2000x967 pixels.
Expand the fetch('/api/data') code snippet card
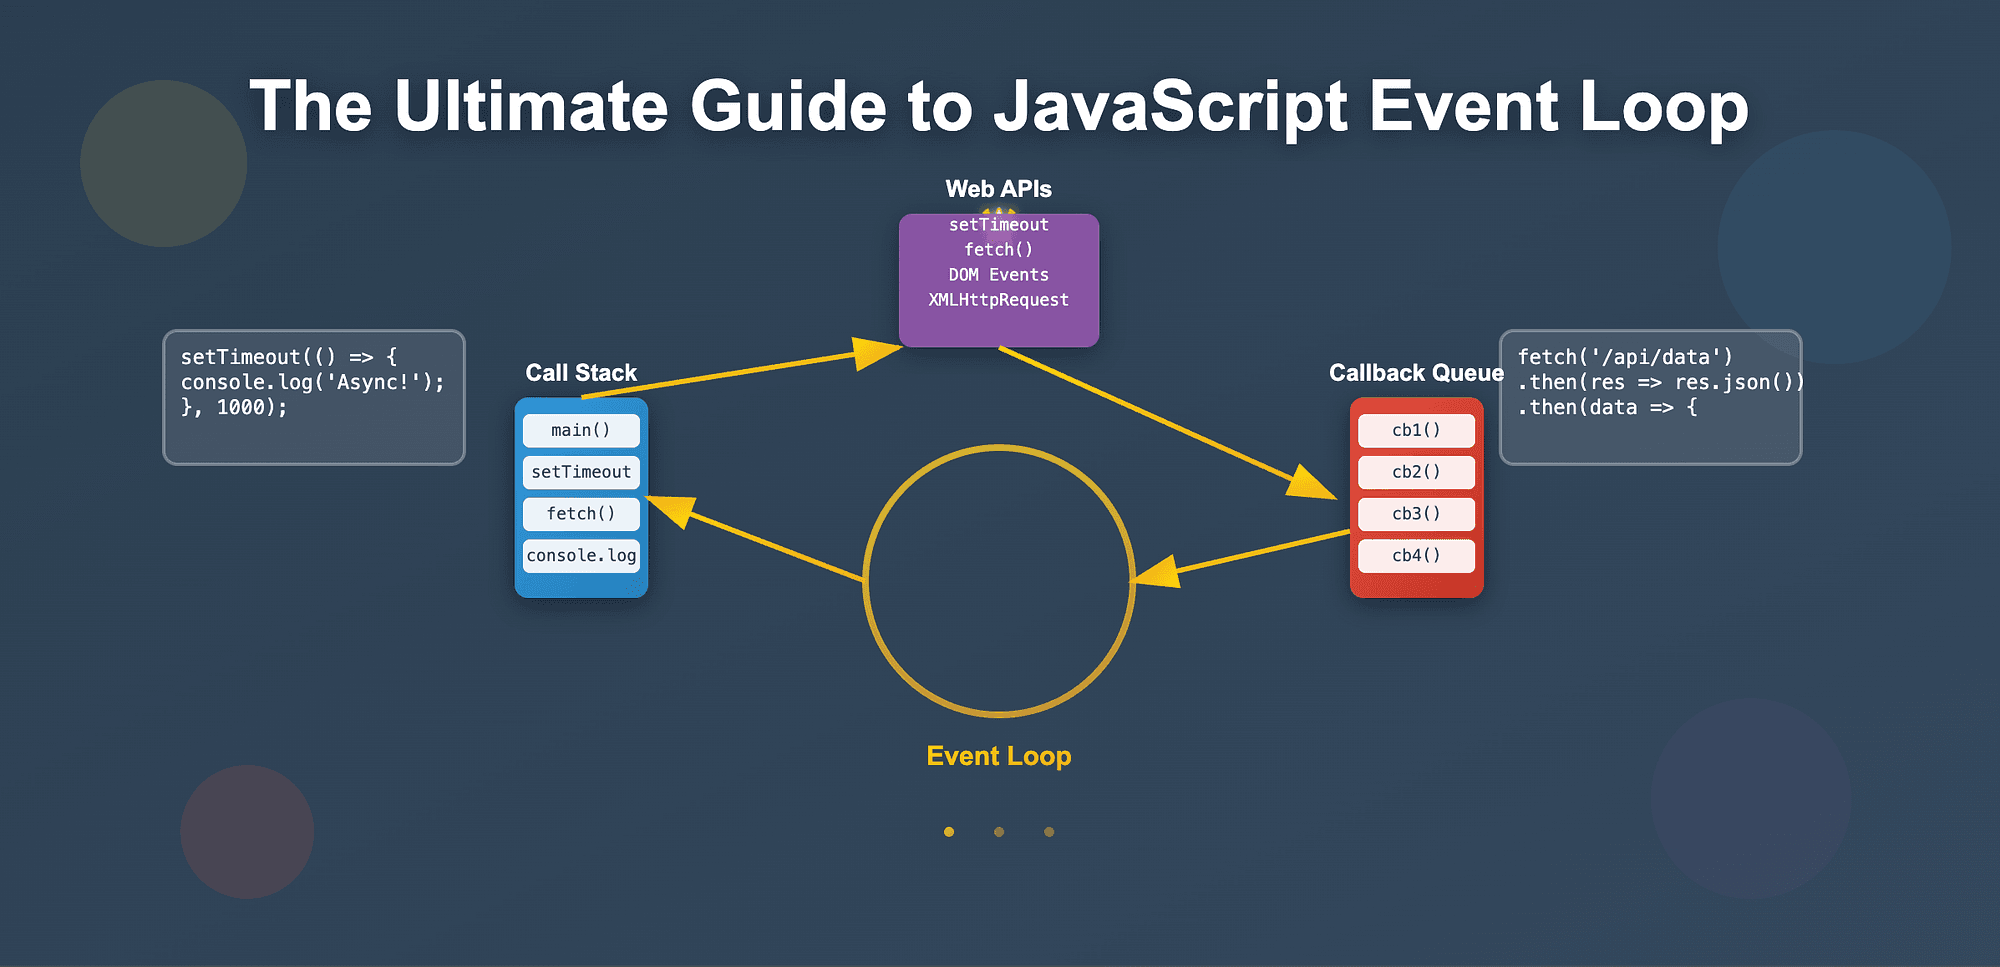click(x=1650, y=397)
